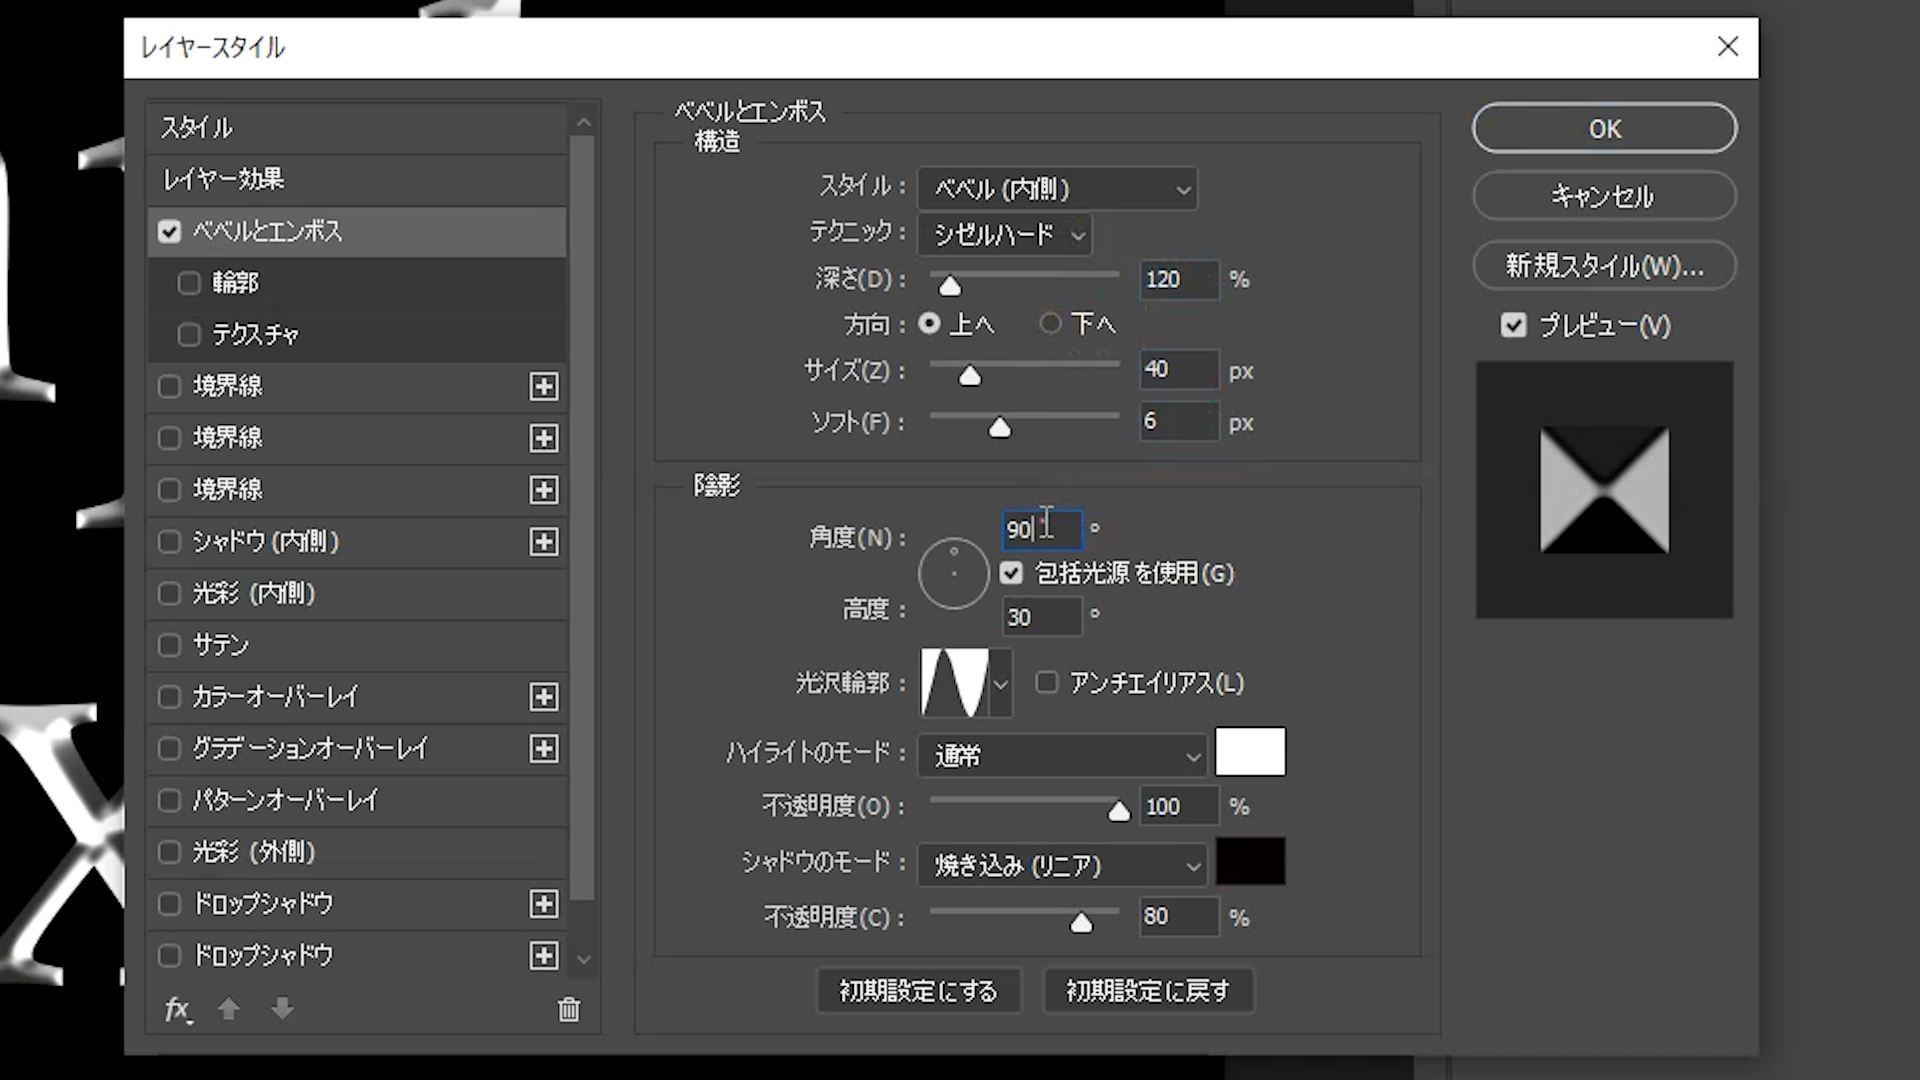Open the スタイル dropdown showing ベベル (内側)
This screenshot has height=1080, width=1920.
click(x=1057, y=189)
